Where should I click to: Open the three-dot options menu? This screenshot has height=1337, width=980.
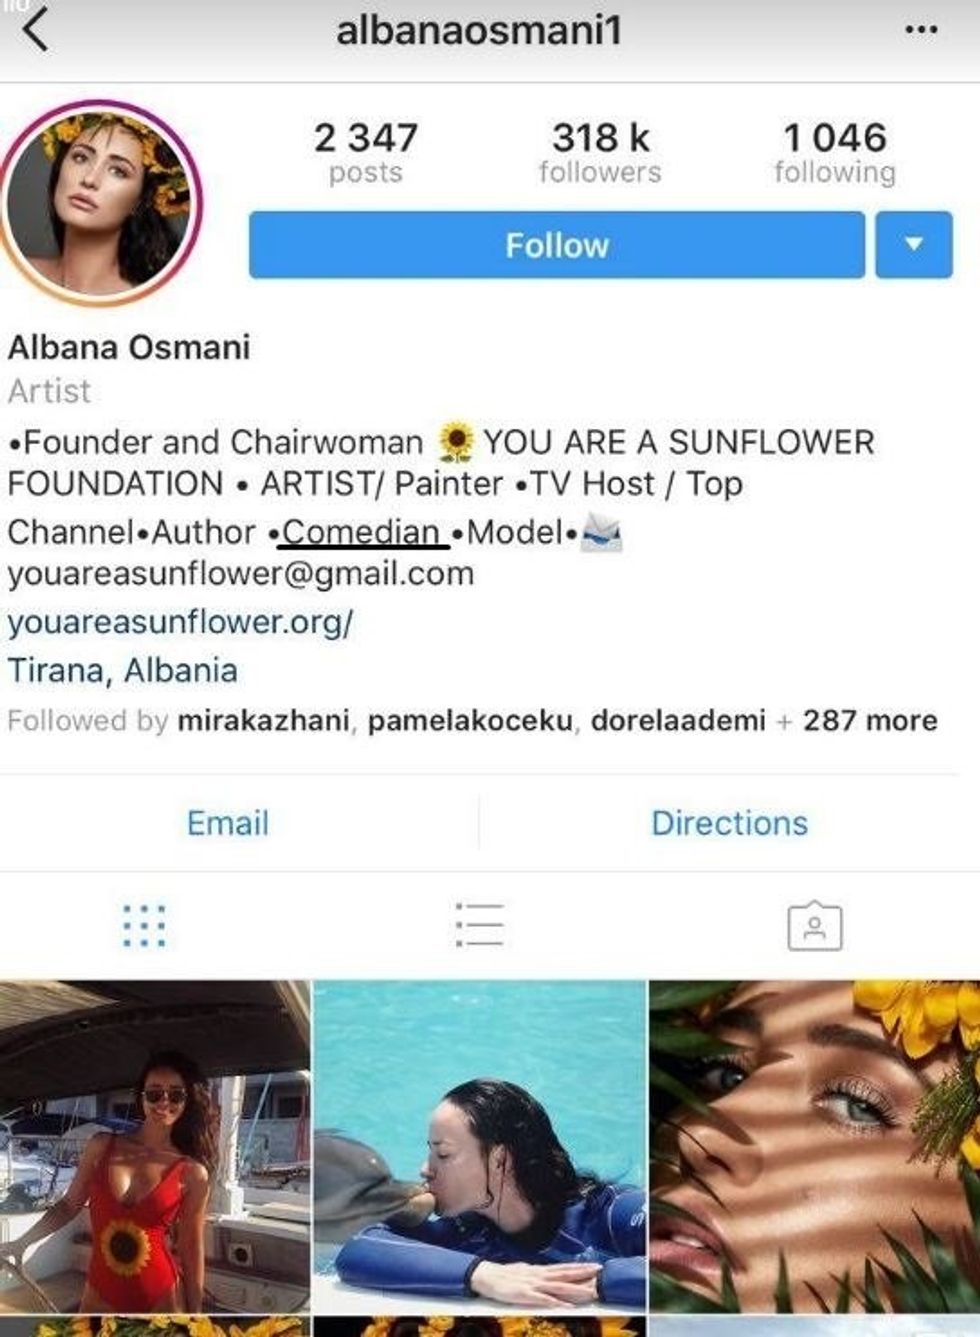point(920,31)
